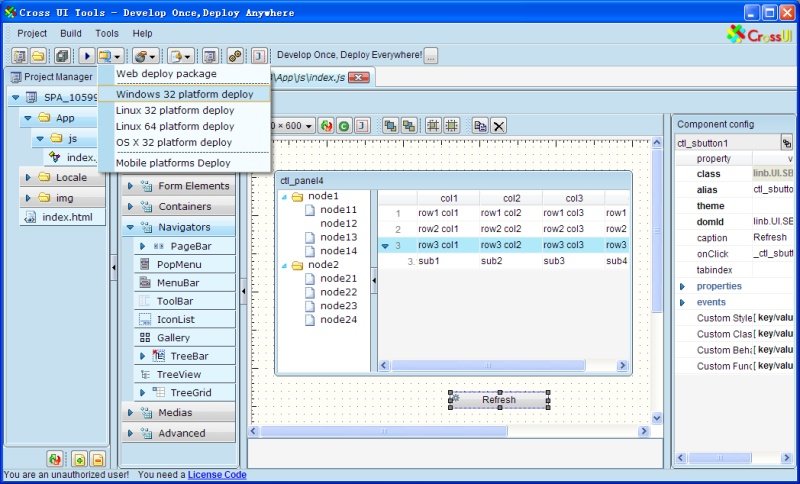The image size is (800, 484).
Task: Open the Build menu
Action: tap(71, 33)
